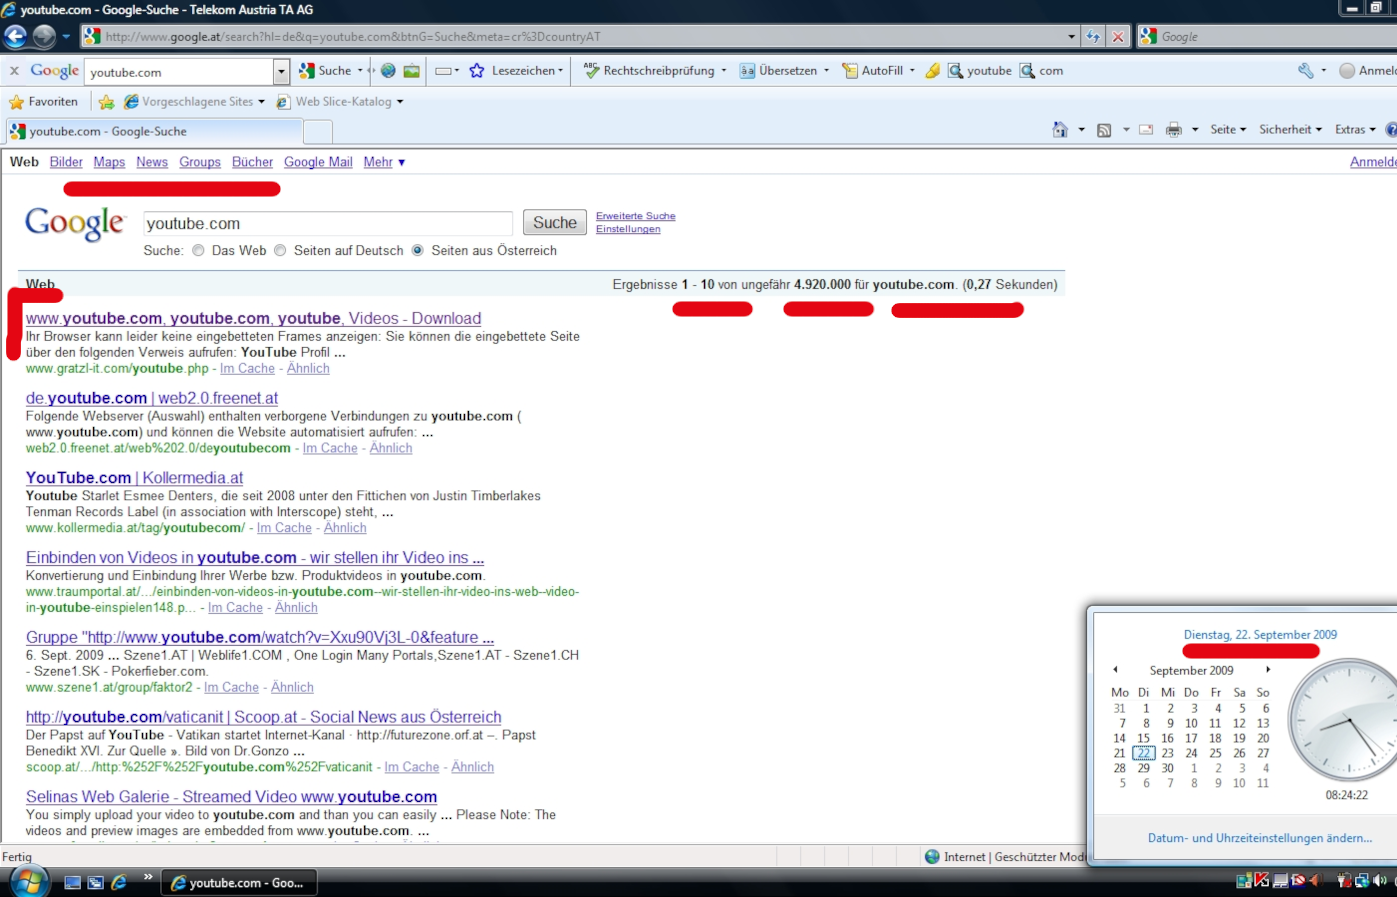Screen dimensions: 1397x897
Task: Click Internet Explorer quick launch icon
Action: (x=119, y=882)
